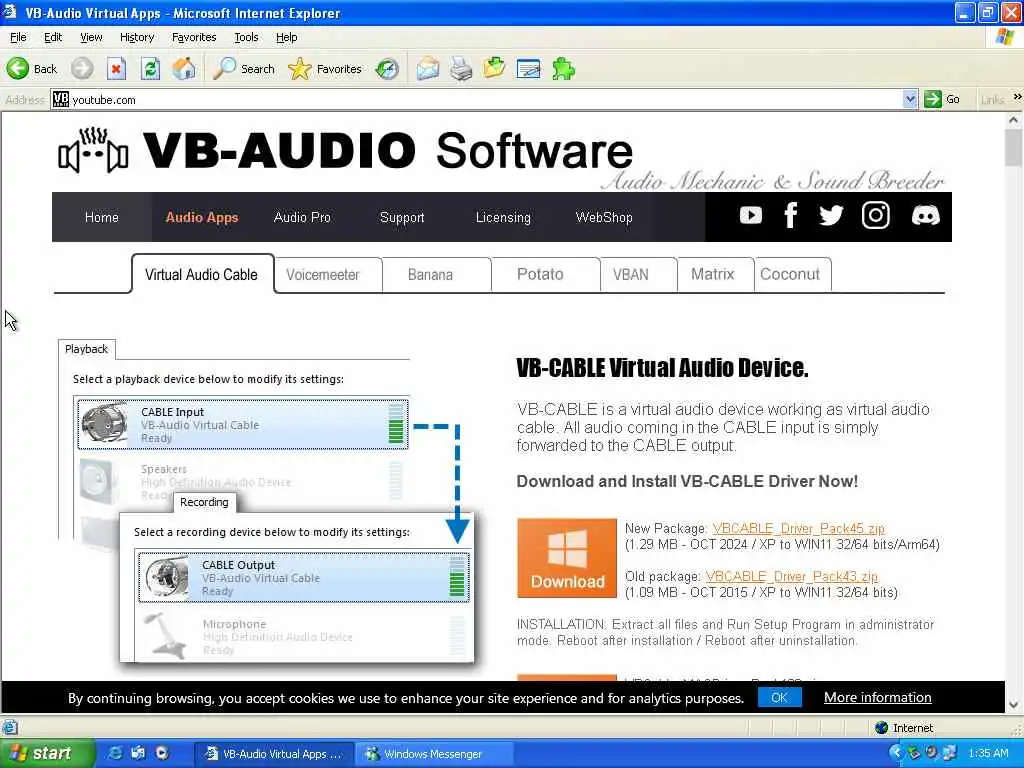Click the Go arrow button
1024x768 pixels.
click(942, 99)
